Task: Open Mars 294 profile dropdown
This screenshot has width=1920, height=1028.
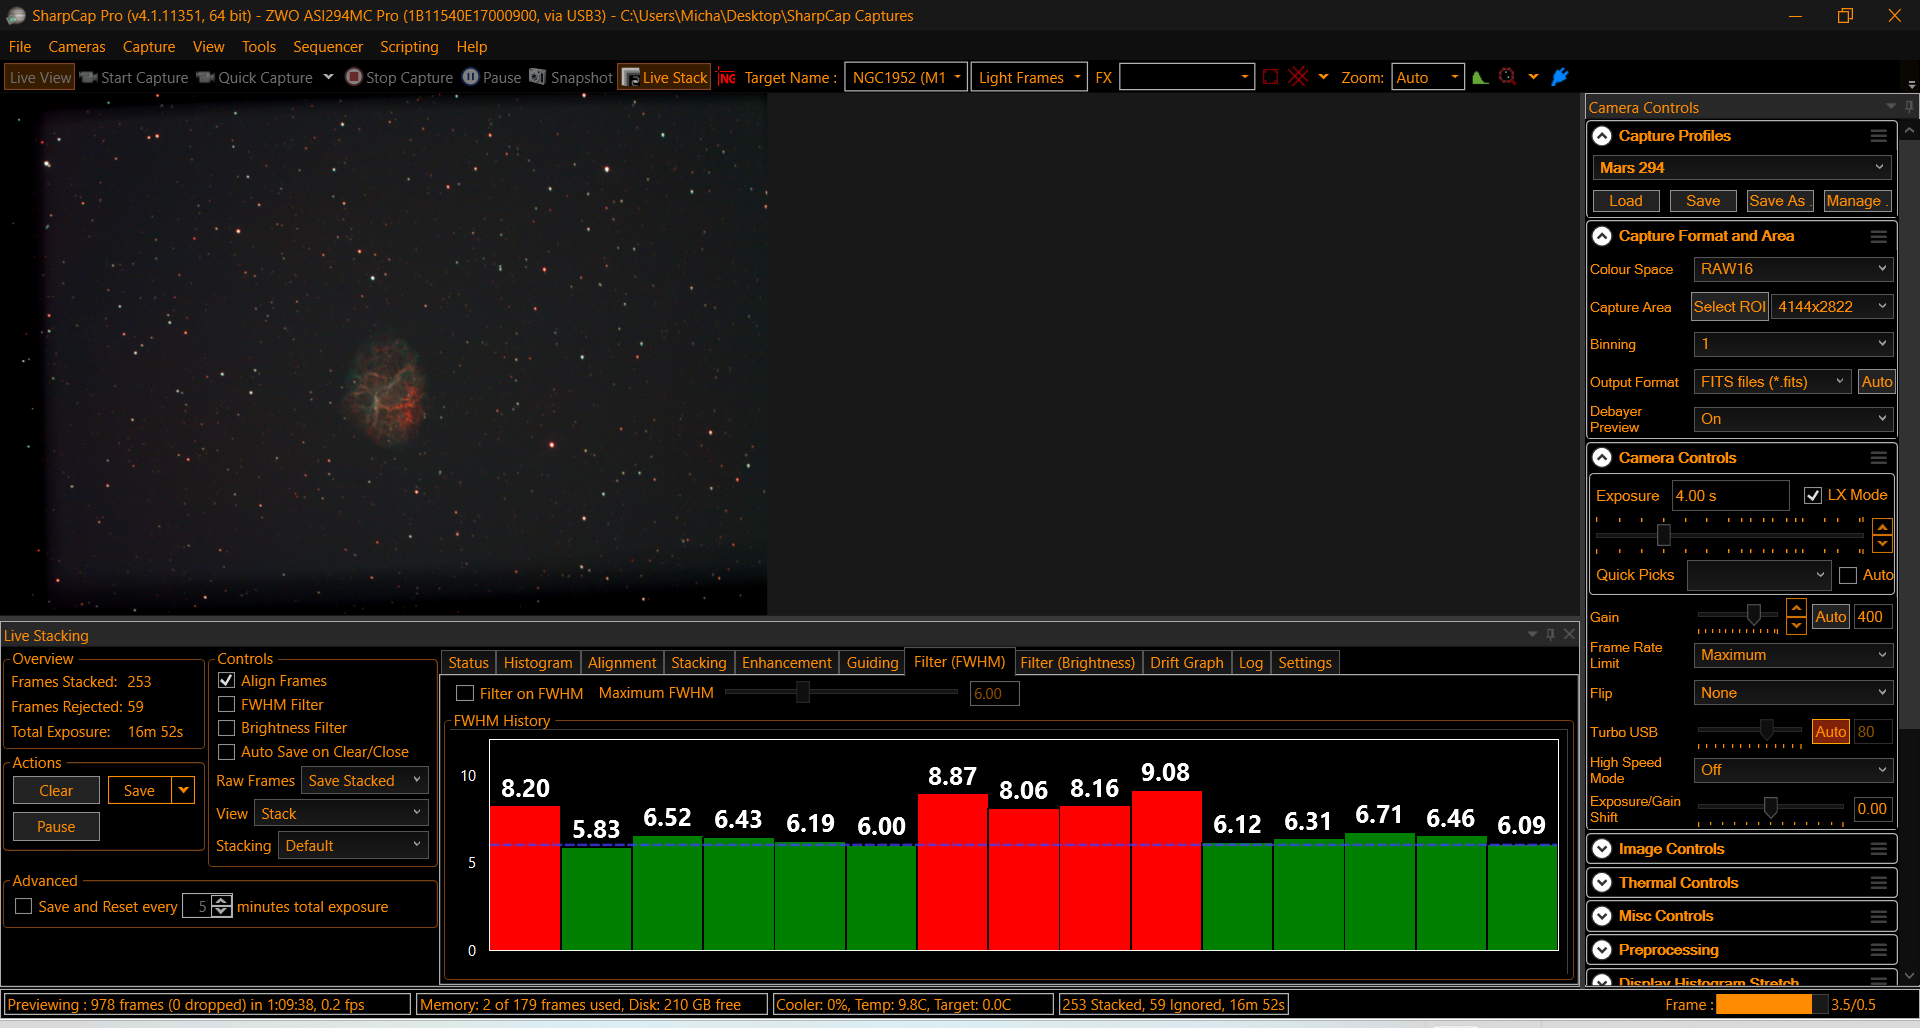Action: click(x=1741, y=168)
